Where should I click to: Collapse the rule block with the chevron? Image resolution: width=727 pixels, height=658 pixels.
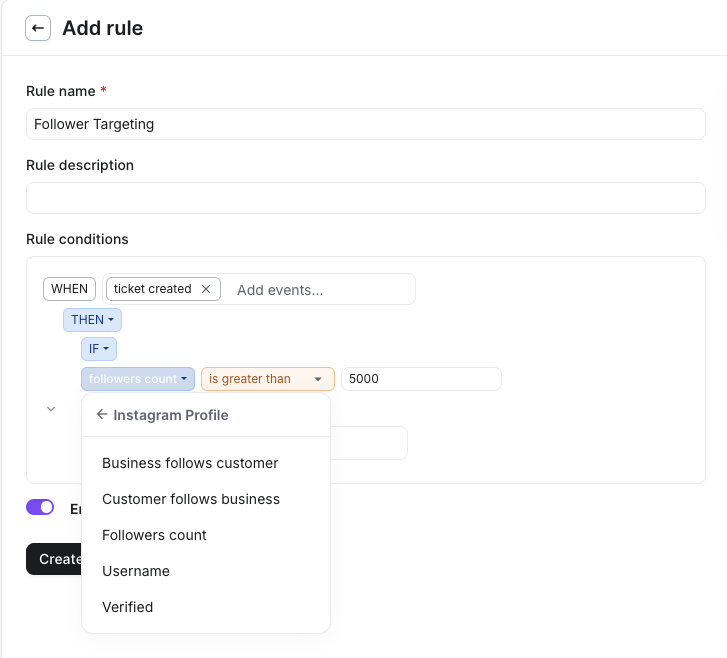tap(51, 409)
